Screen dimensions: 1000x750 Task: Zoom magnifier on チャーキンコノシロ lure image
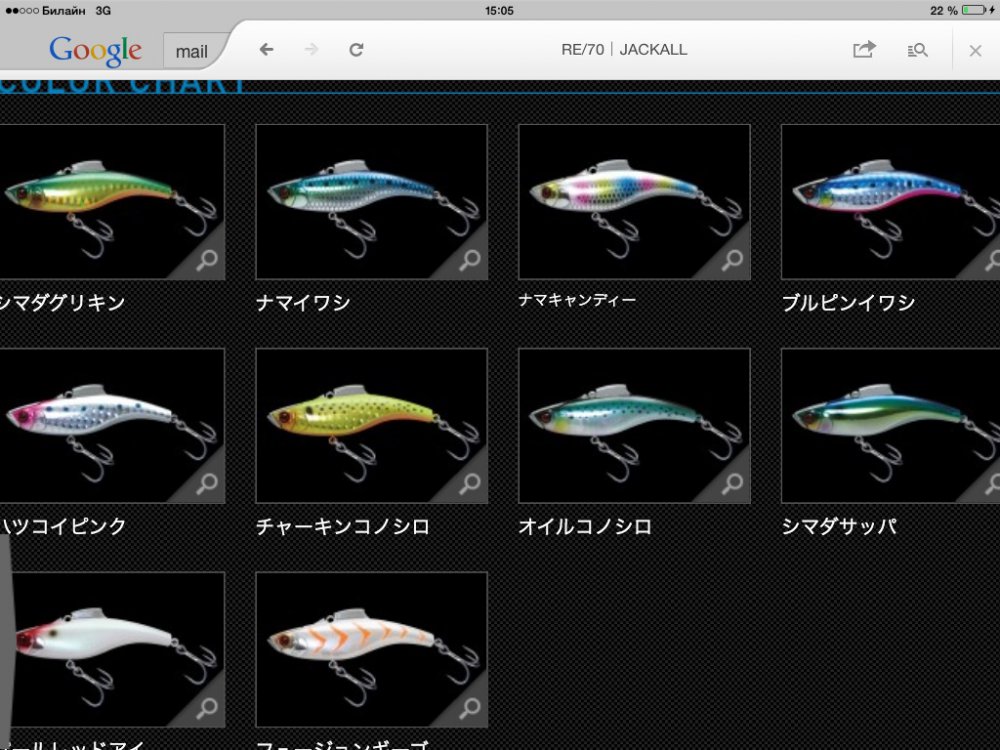pyautogui.click(x=468, y=485)
